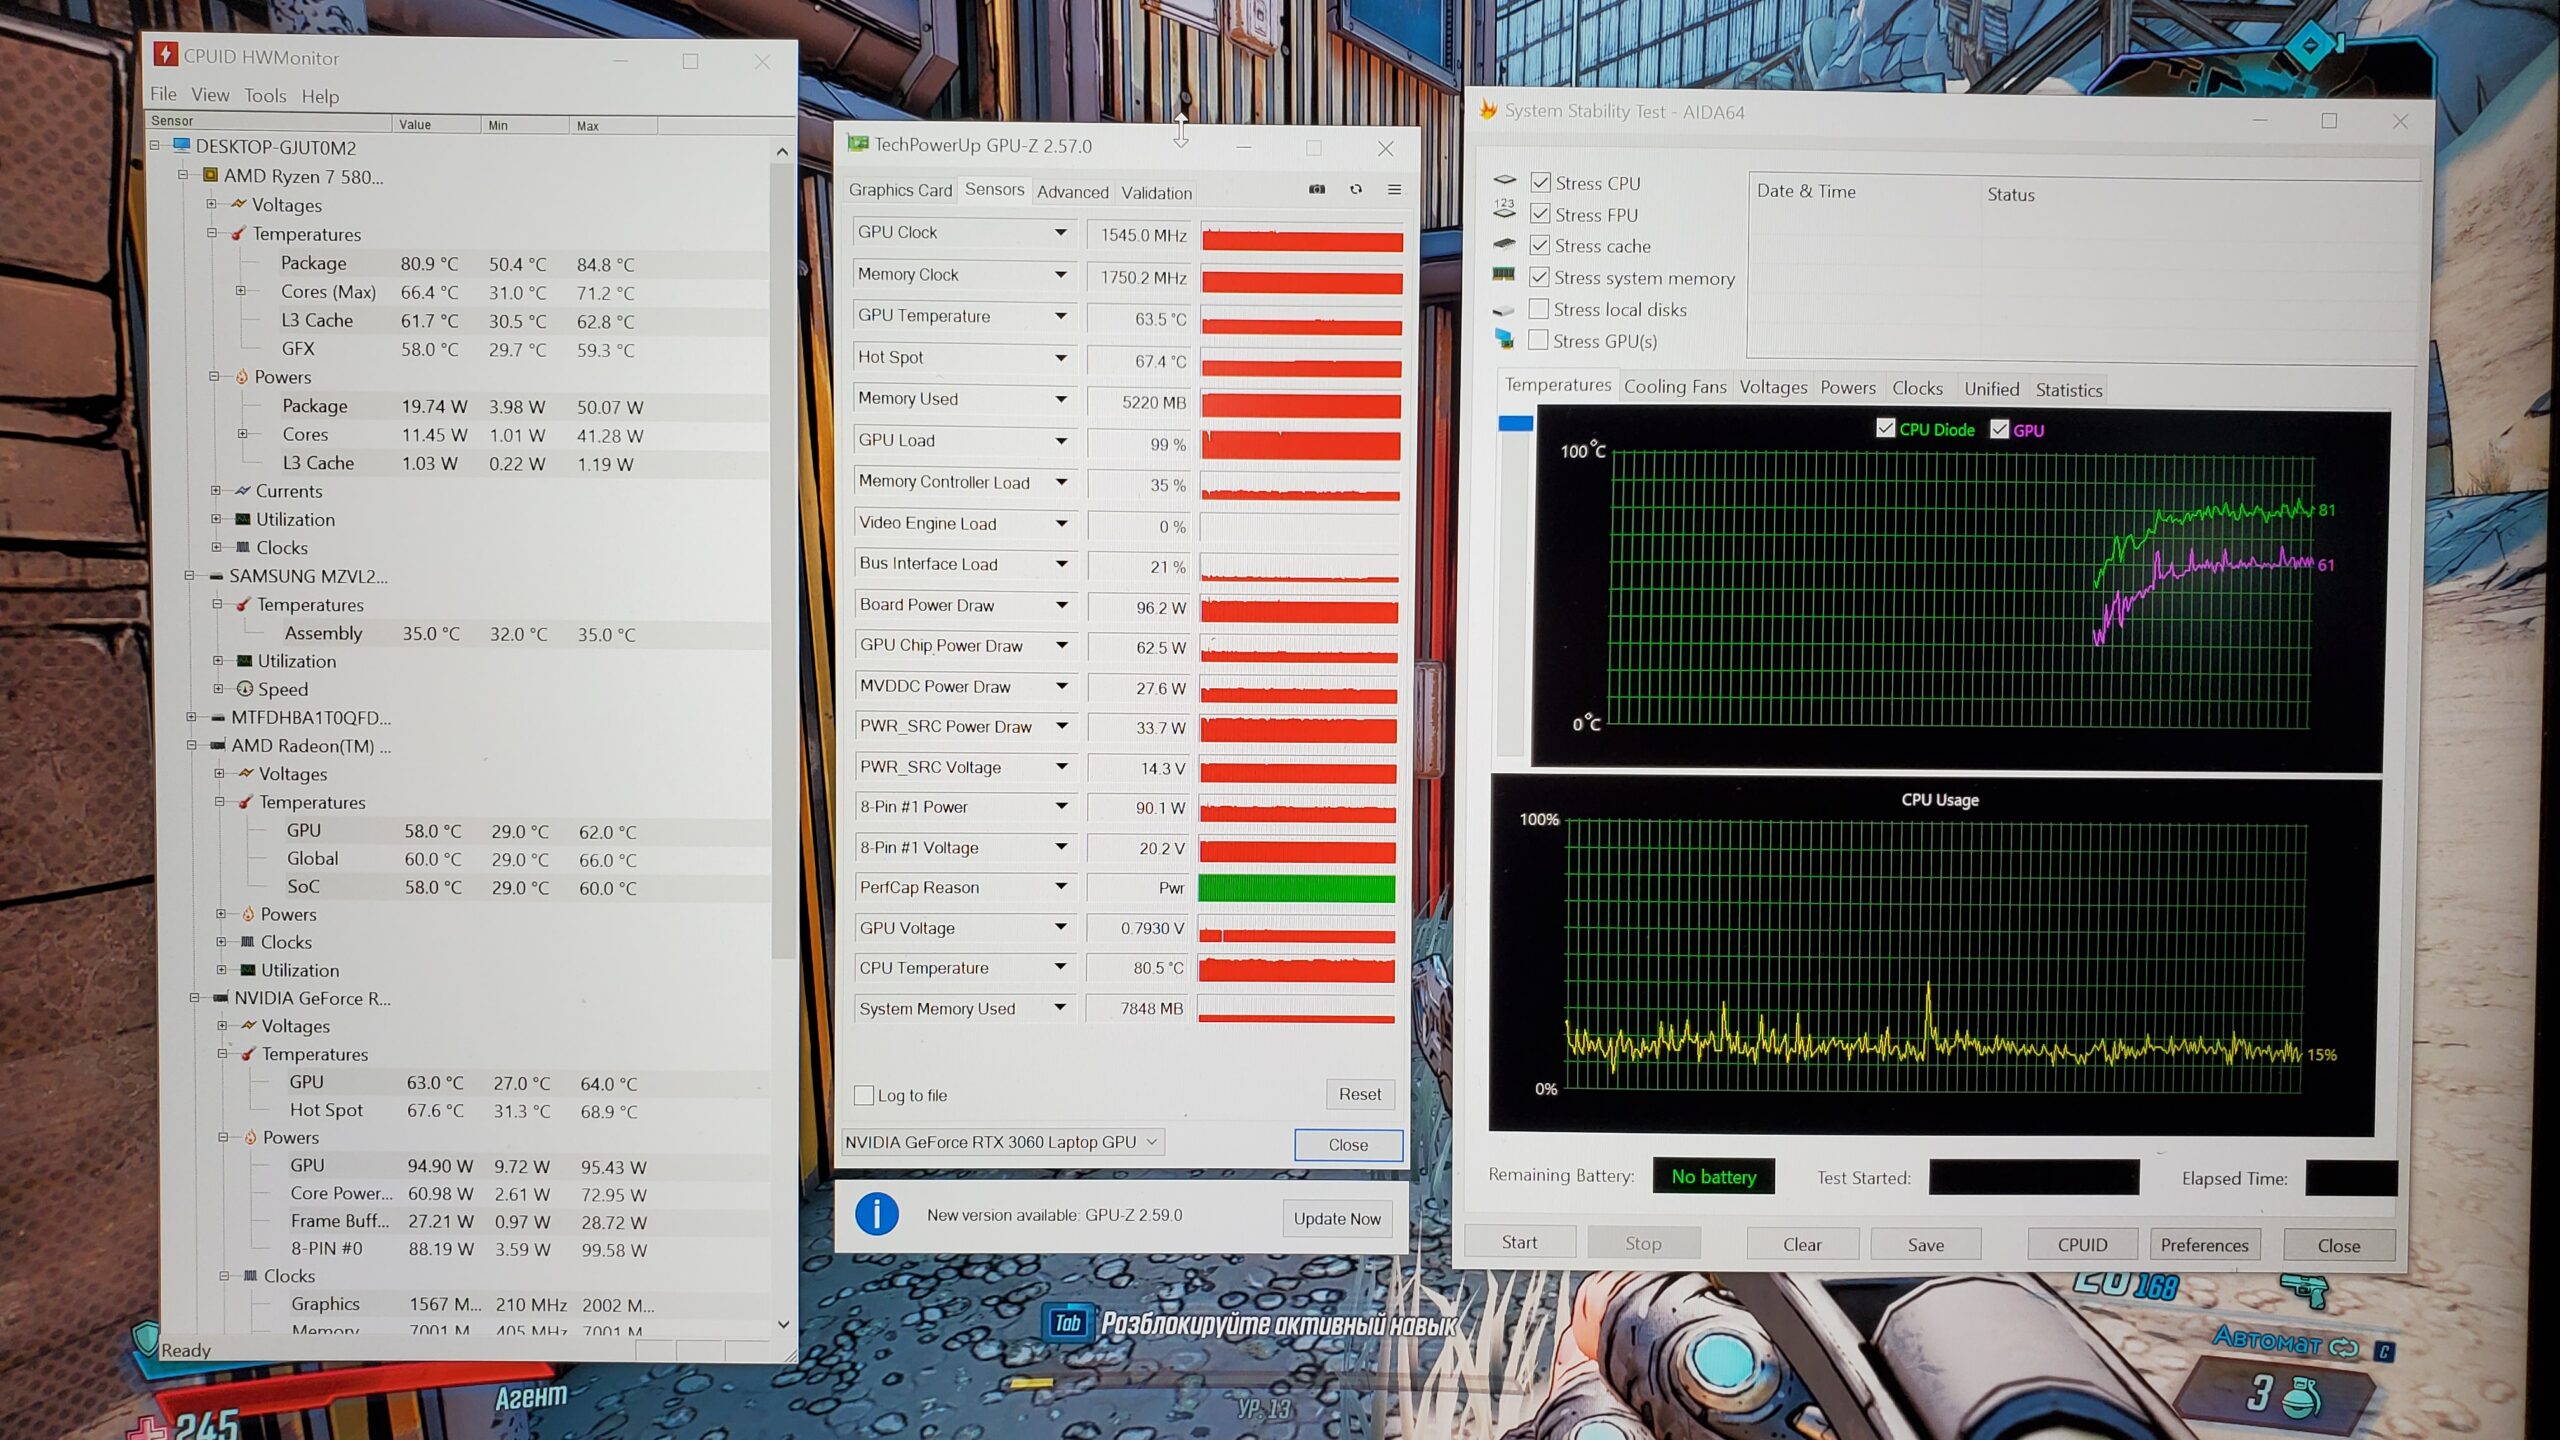Click the DESKTOP-GJUT0M2 computer icon
Viewport: 2560px width, 1440px height.
point(181,146)
